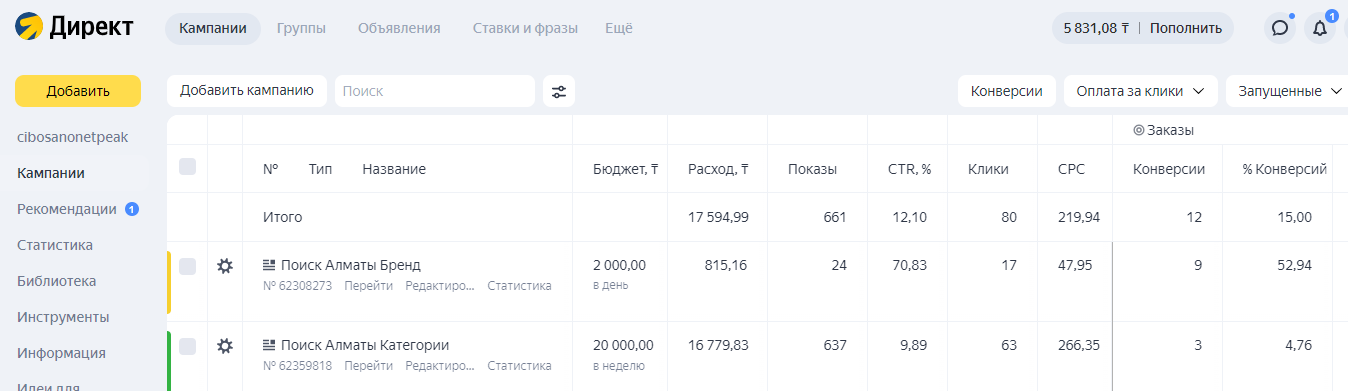1348x391 pixels.
Task: Click the Yandex Direct logo
Action: click(x=75, y=27)
